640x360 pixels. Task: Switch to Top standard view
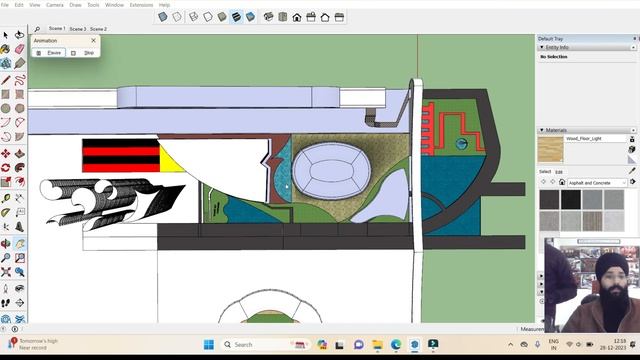tap(282, 17)
